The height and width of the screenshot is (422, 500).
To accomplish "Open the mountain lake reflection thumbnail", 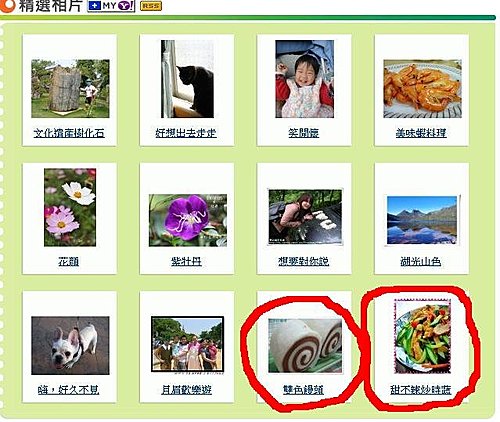I will [x=422, y=220].
